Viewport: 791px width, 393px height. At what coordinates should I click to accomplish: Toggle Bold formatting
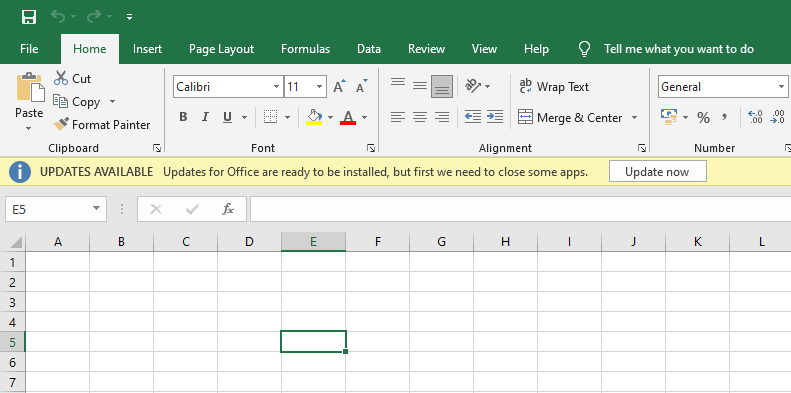tap(183, 118)
